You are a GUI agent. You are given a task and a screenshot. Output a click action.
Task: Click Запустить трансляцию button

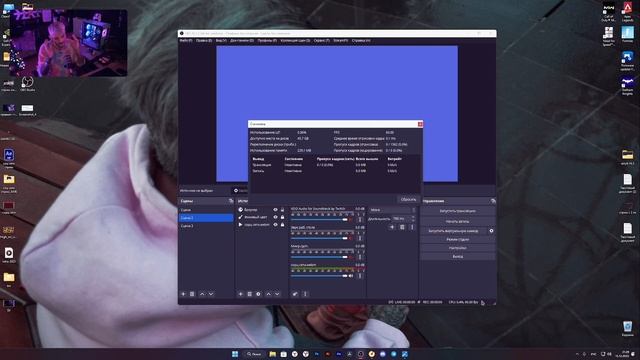[x=458, y=211]
